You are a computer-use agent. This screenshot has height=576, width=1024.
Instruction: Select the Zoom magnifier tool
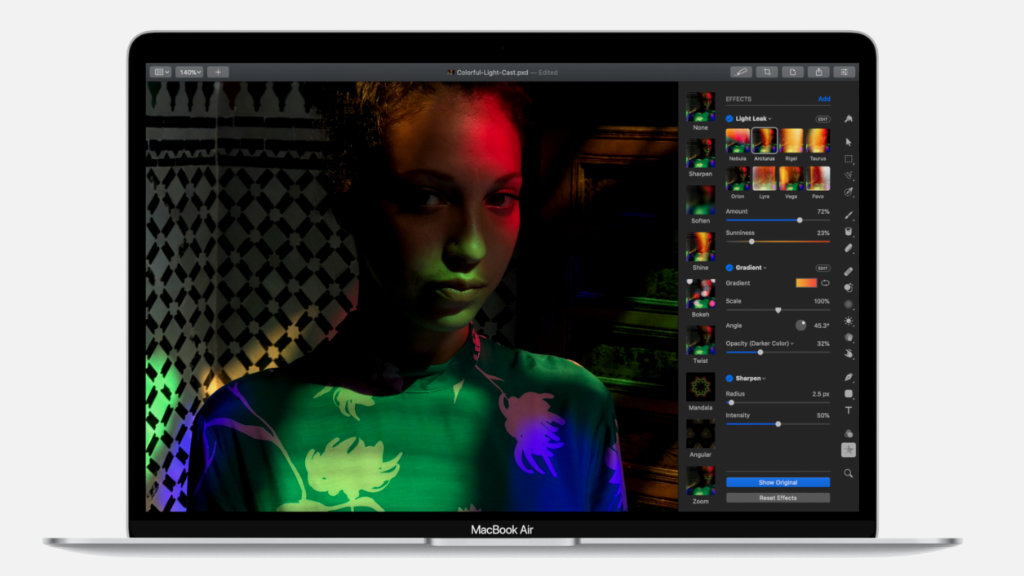[848, 473]
